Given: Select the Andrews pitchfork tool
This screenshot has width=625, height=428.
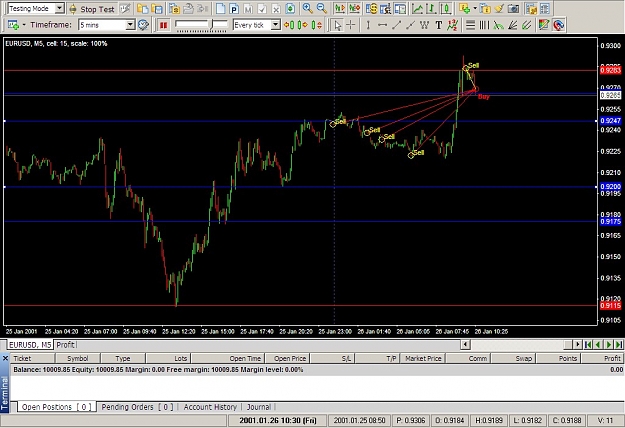Looking at the screenshot, I should 527,25.
